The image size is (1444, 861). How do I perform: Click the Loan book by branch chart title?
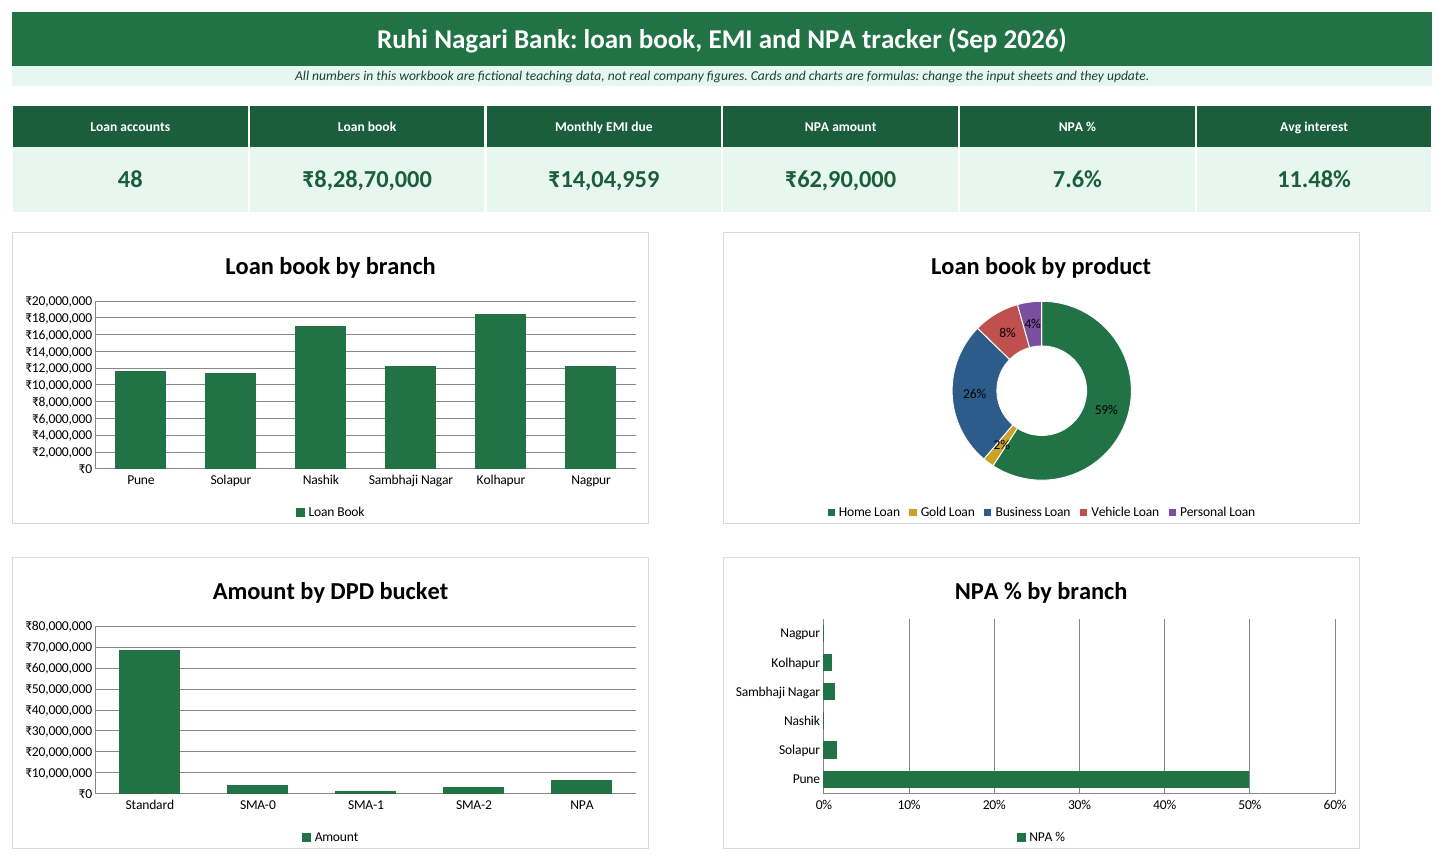pos(330,266)
